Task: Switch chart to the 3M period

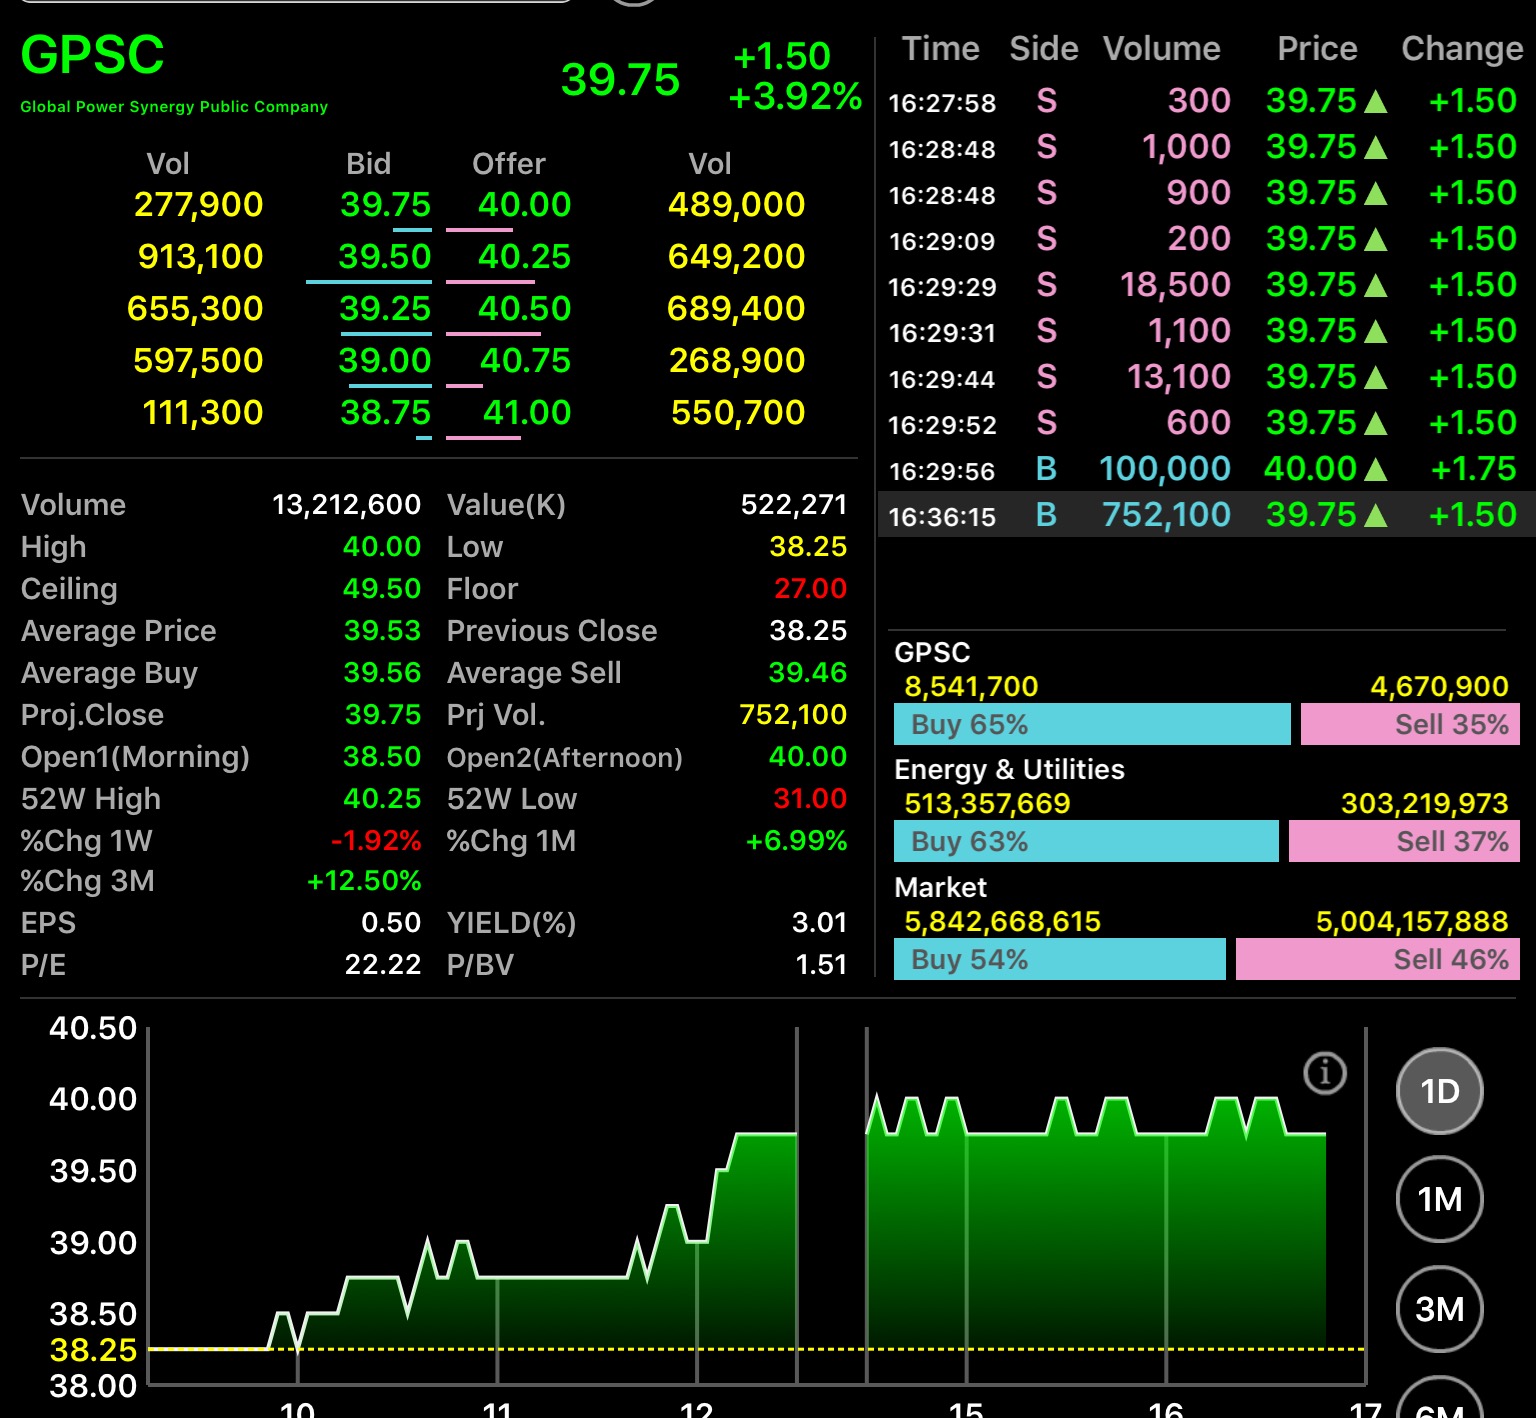Action: point(1439,1309)
